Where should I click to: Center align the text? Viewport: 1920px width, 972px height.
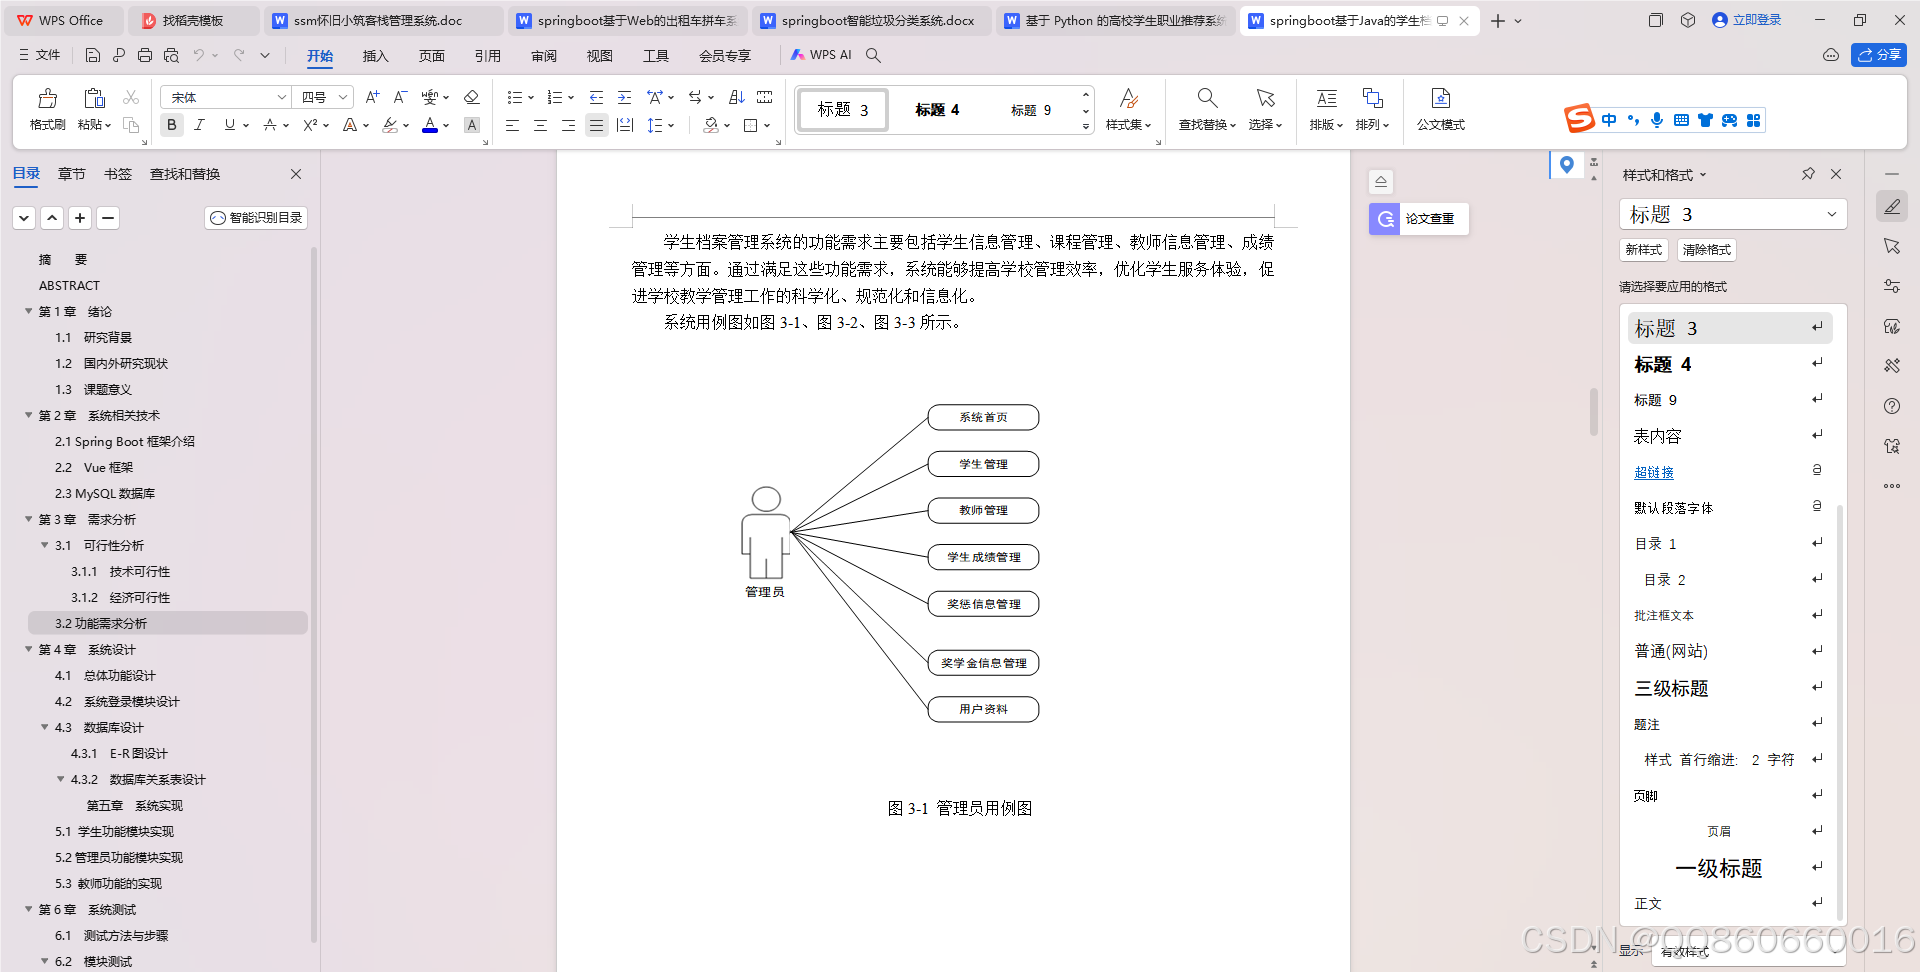click(540, 125)
